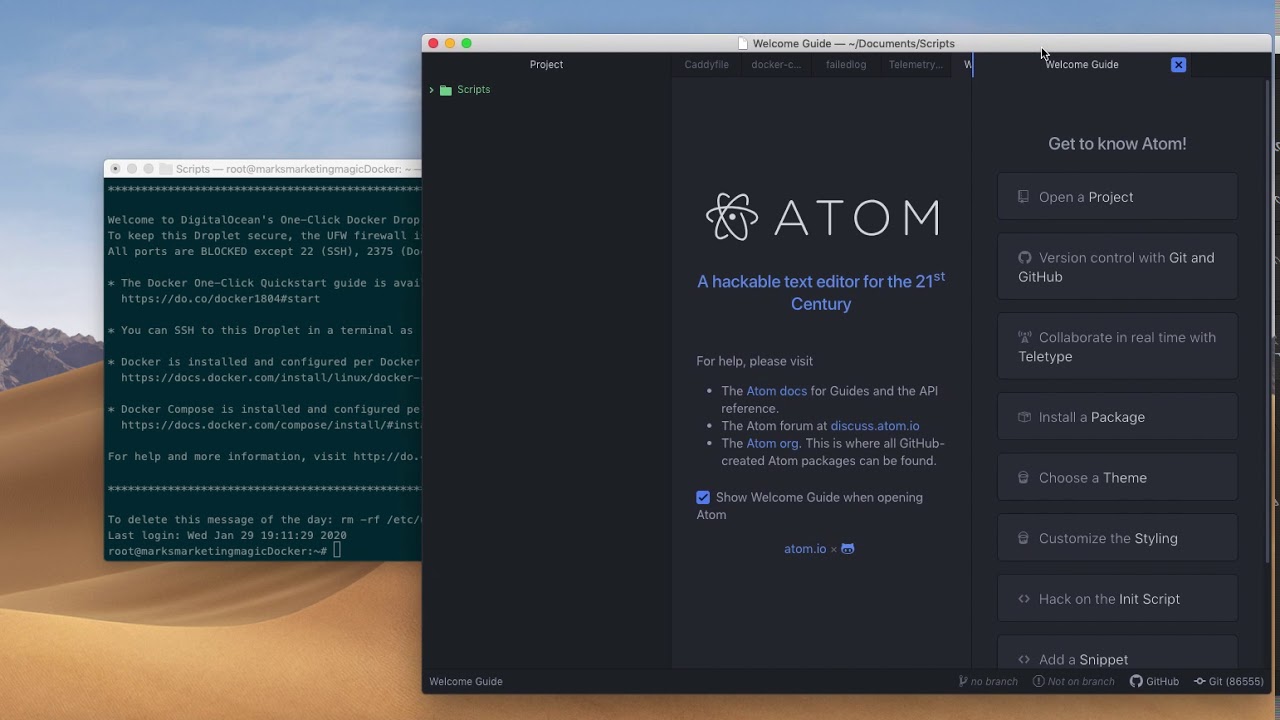Image resolution: width=1280 pixels, height=720 pixels.
Task: Expand the Open a Project card
Action: coord(1117,197)
